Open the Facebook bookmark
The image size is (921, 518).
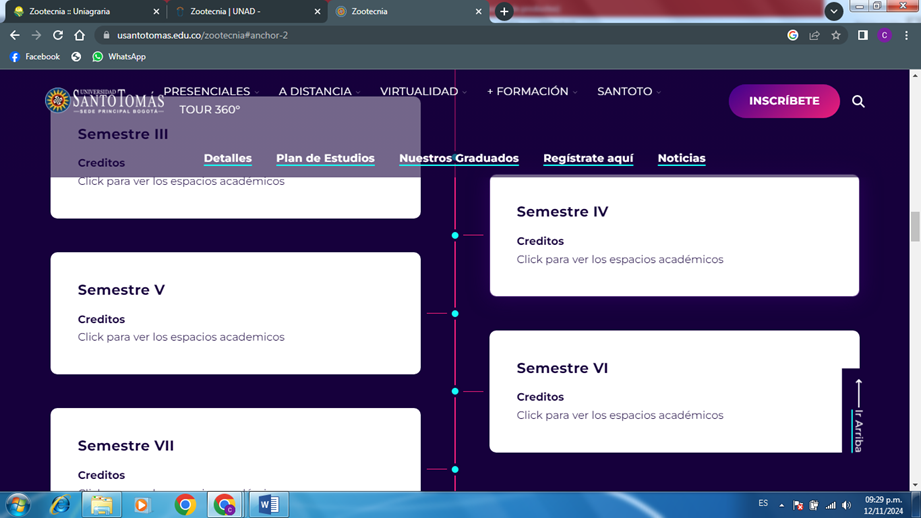[x=35, y=57]
